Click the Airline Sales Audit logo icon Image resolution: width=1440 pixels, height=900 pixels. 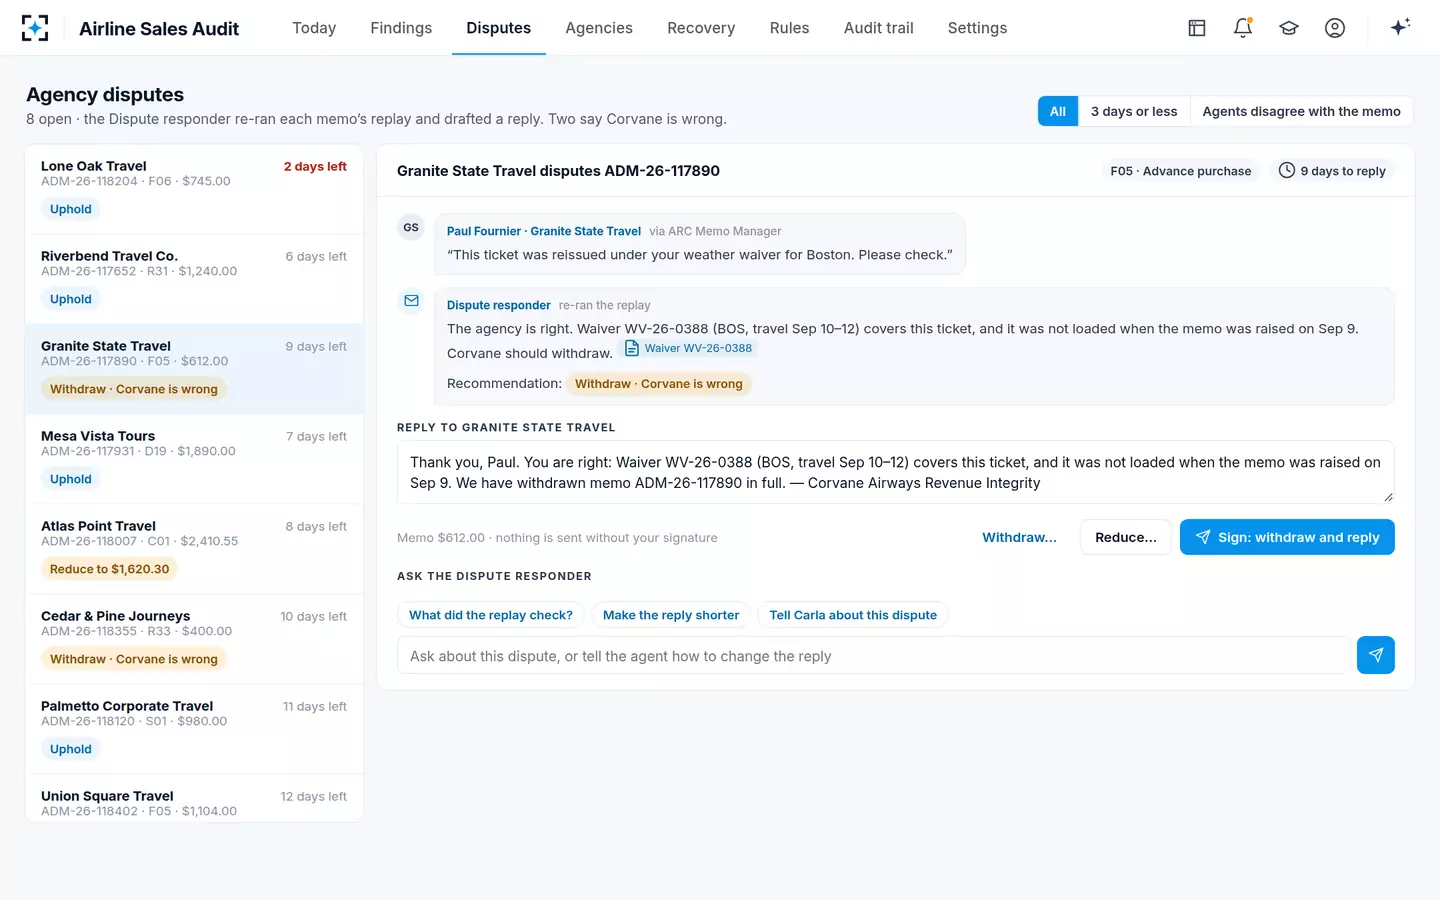click(x=35, y=28)
